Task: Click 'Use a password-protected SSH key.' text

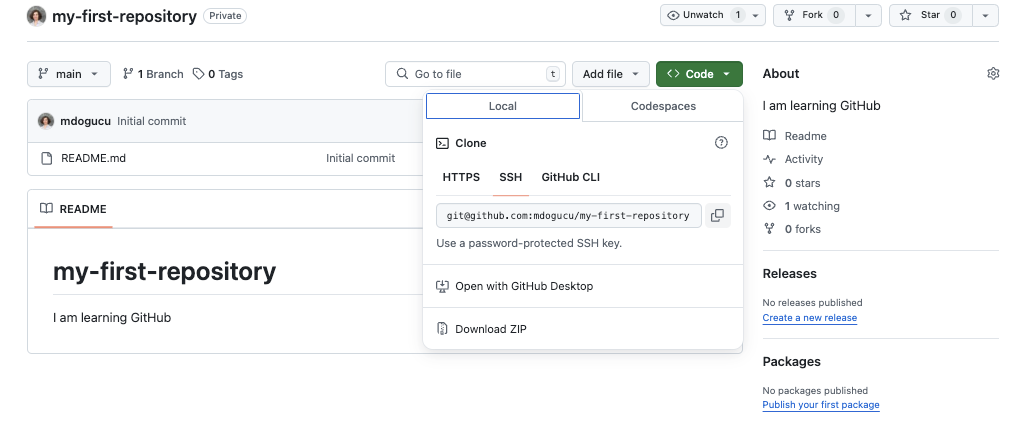Action: pos(529,243)
